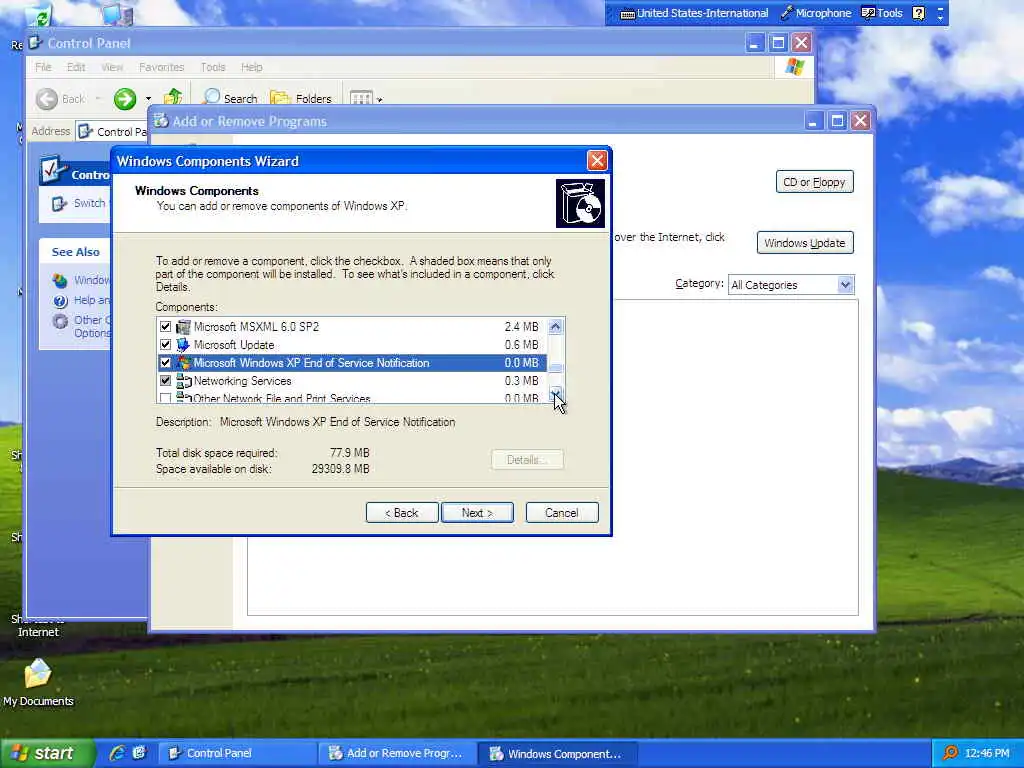The height and width of the screenshot is (768, 1024).
Task: Launch Internet Explorer from quick launch
Action: pos(118,753)
